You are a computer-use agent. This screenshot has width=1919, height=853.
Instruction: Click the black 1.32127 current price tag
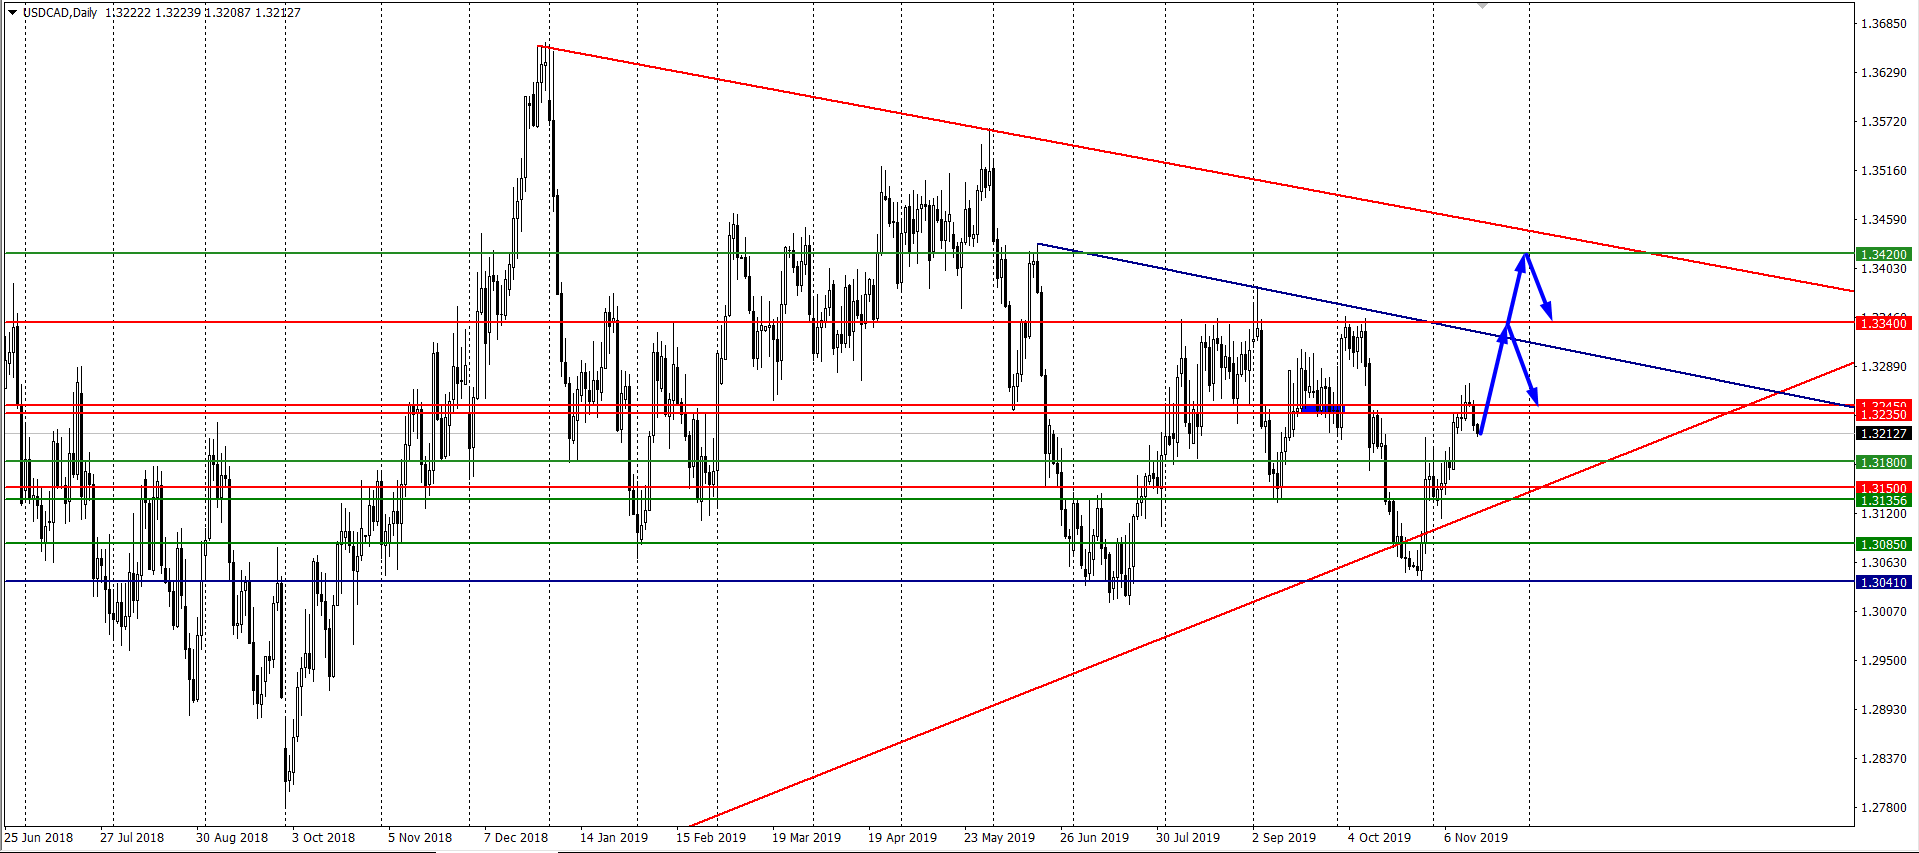(1883, 433)
